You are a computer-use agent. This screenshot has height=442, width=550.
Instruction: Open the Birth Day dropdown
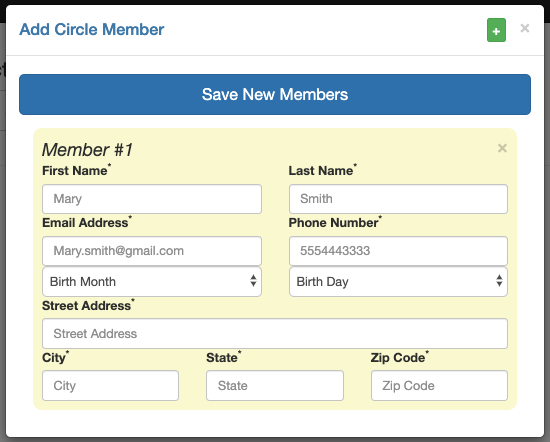[398, 282]
